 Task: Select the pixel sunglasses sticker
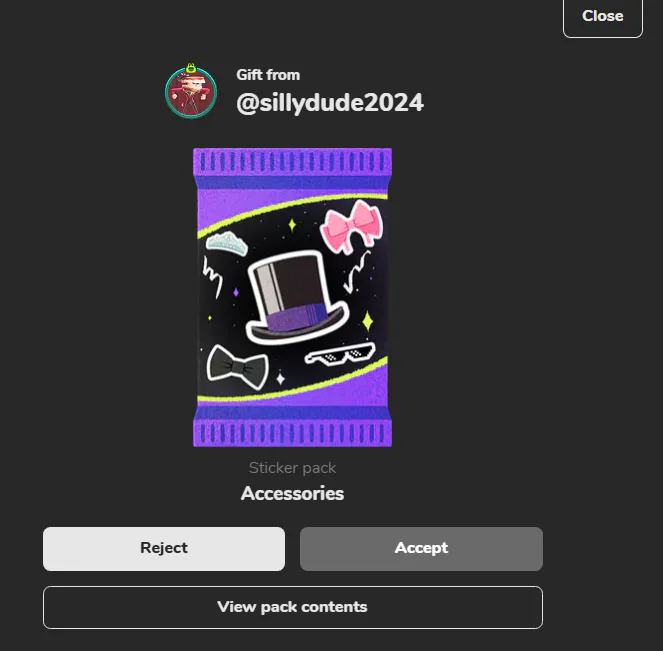pyautogui.click(x=340, y=355)
